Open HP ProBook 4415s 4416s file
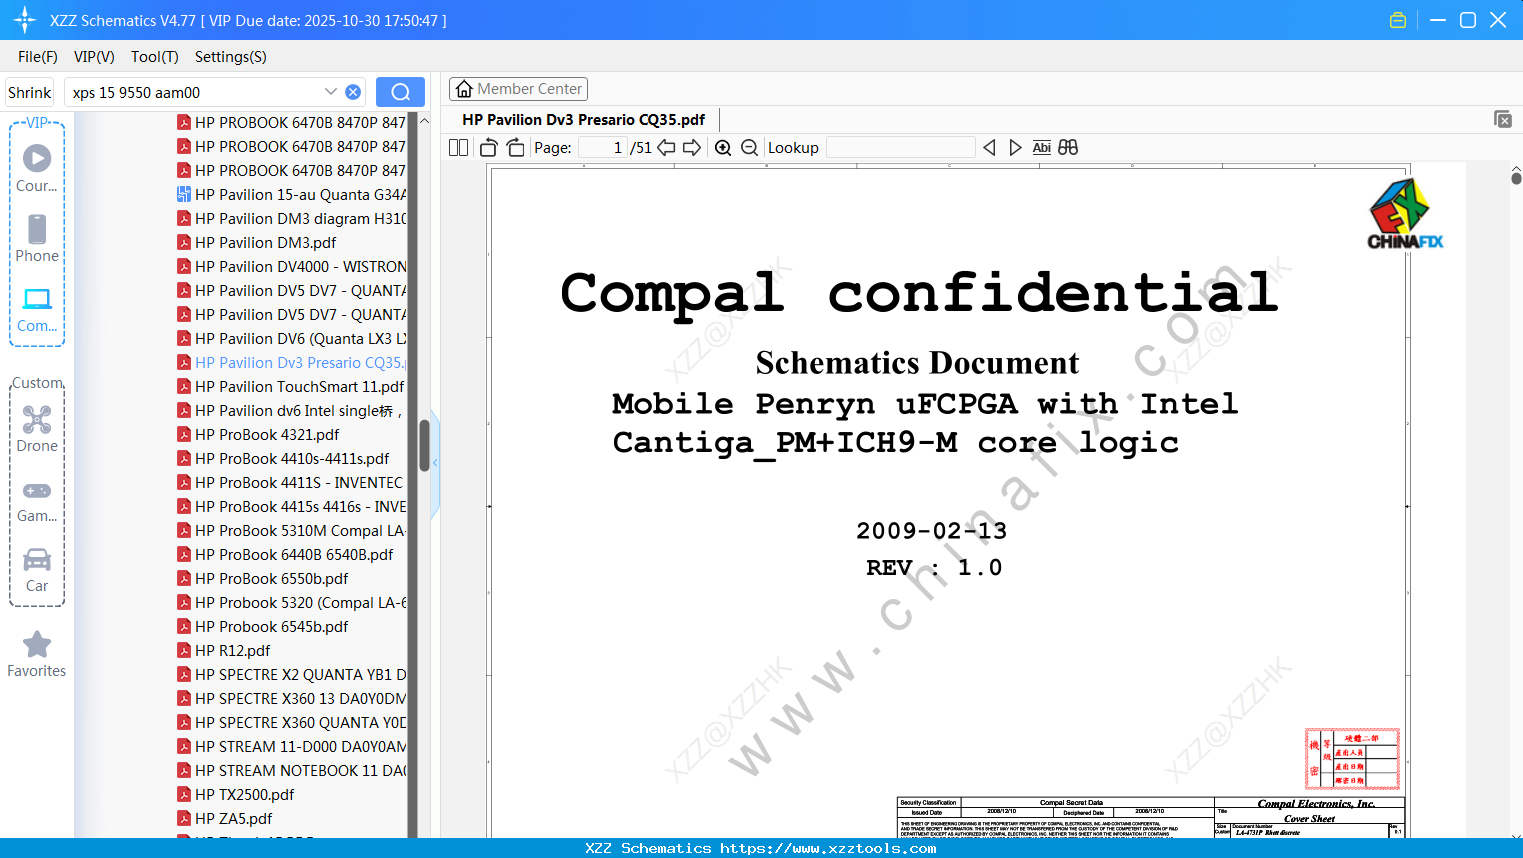Screen dimensions: 1523x858 pos(292,507)
